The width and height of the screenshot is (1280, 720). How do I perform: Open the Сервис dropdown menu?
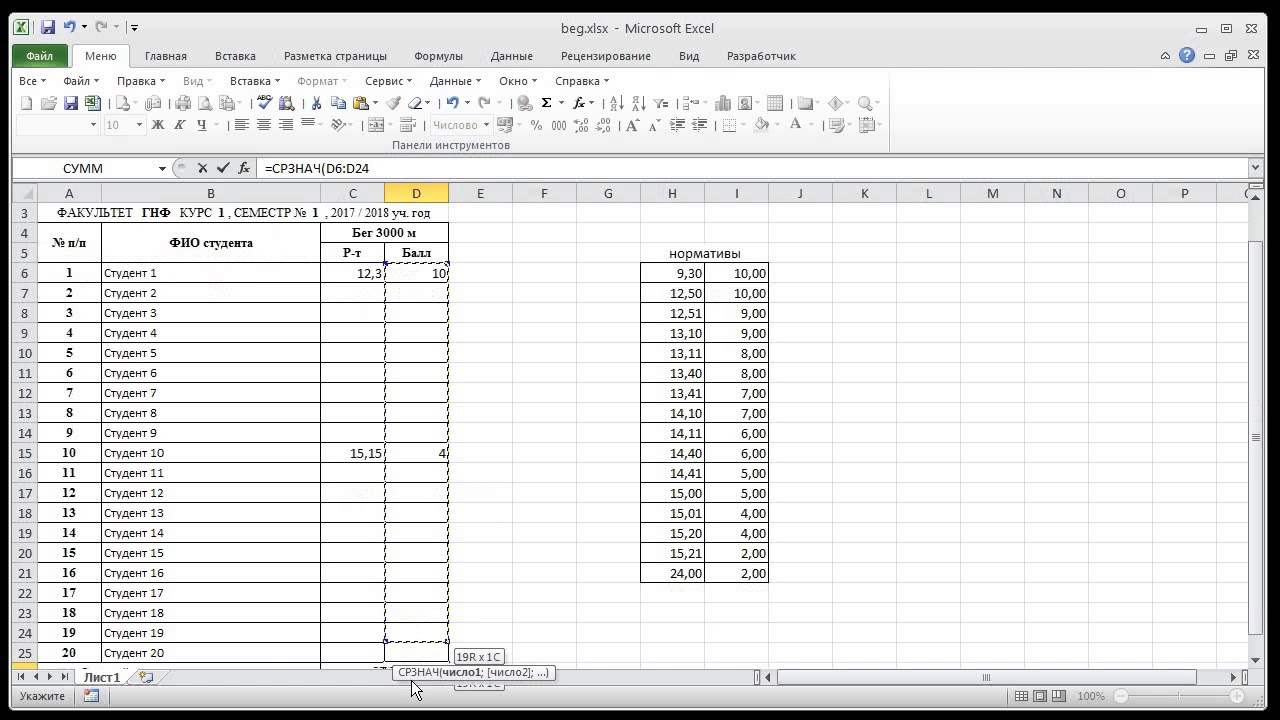(x=388, y=81)
